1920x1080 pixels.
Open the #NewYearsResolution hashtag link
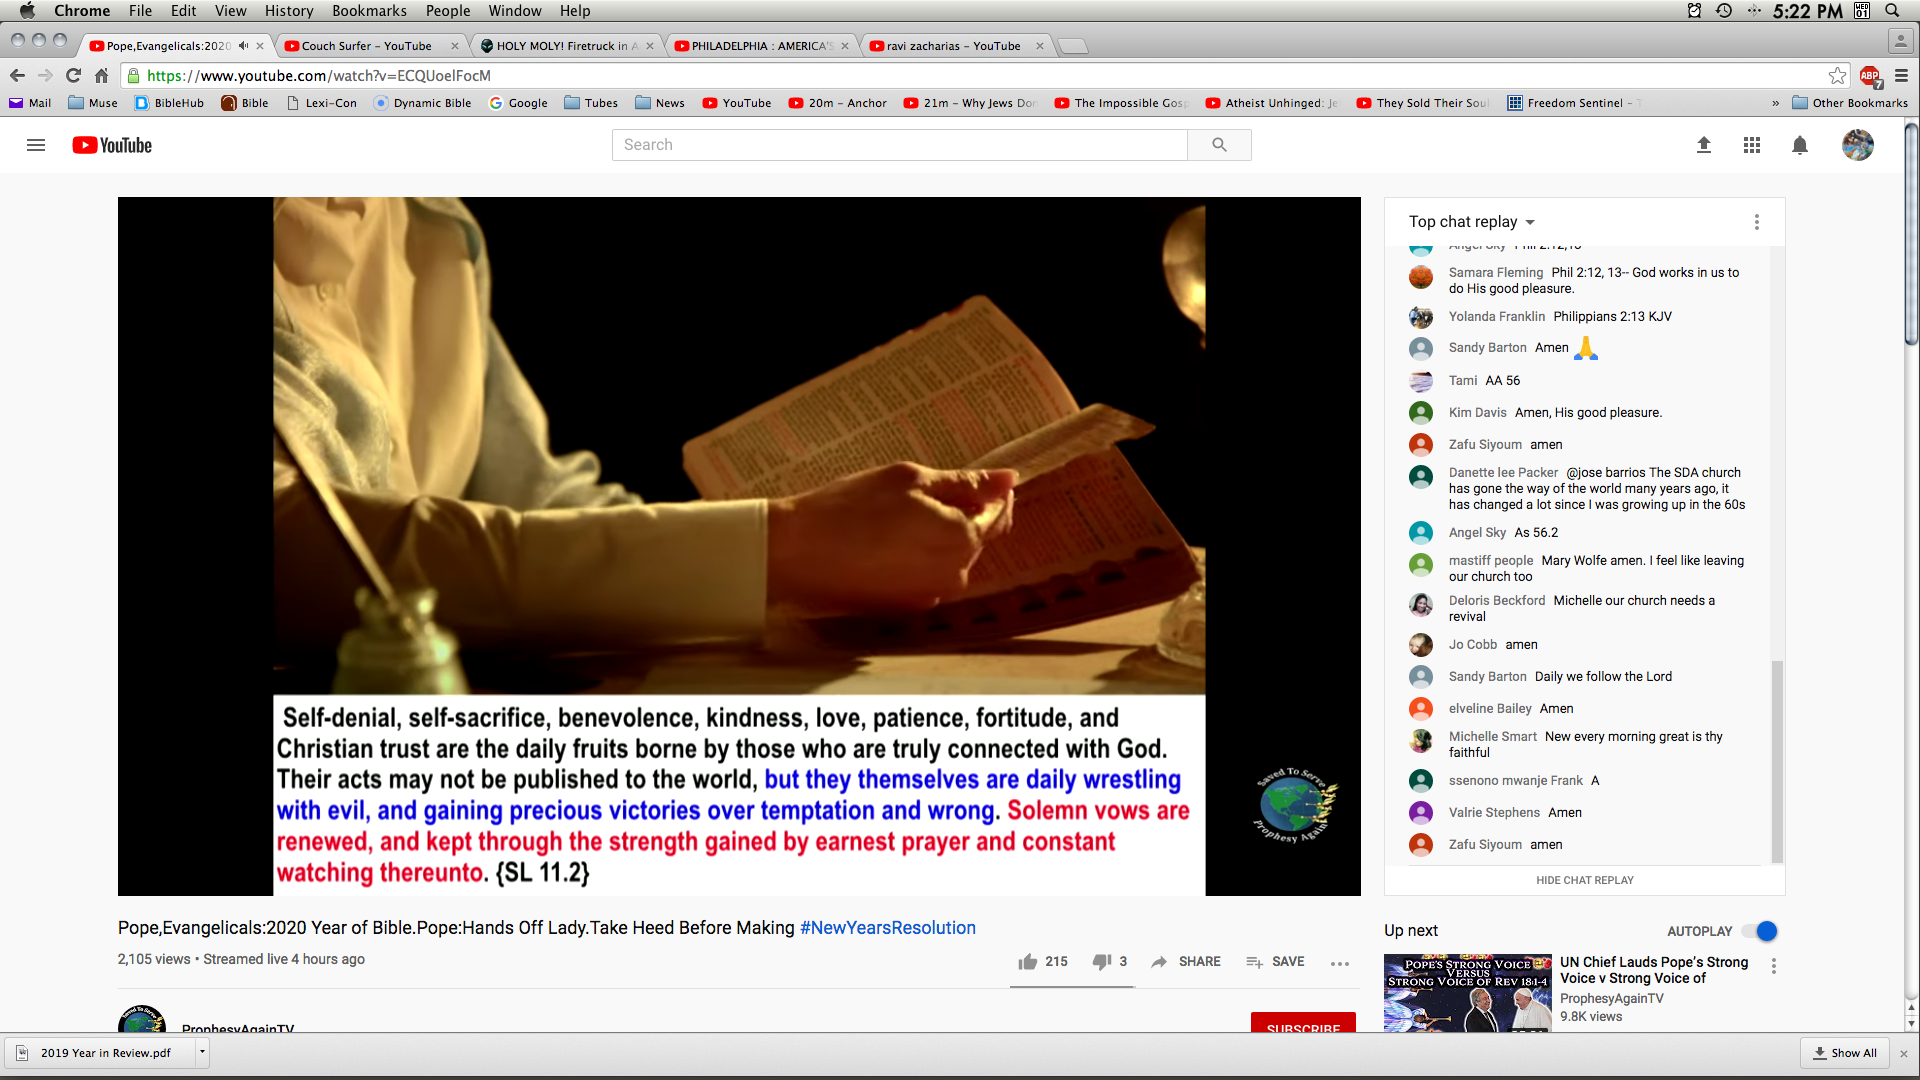tap(887, 928)
